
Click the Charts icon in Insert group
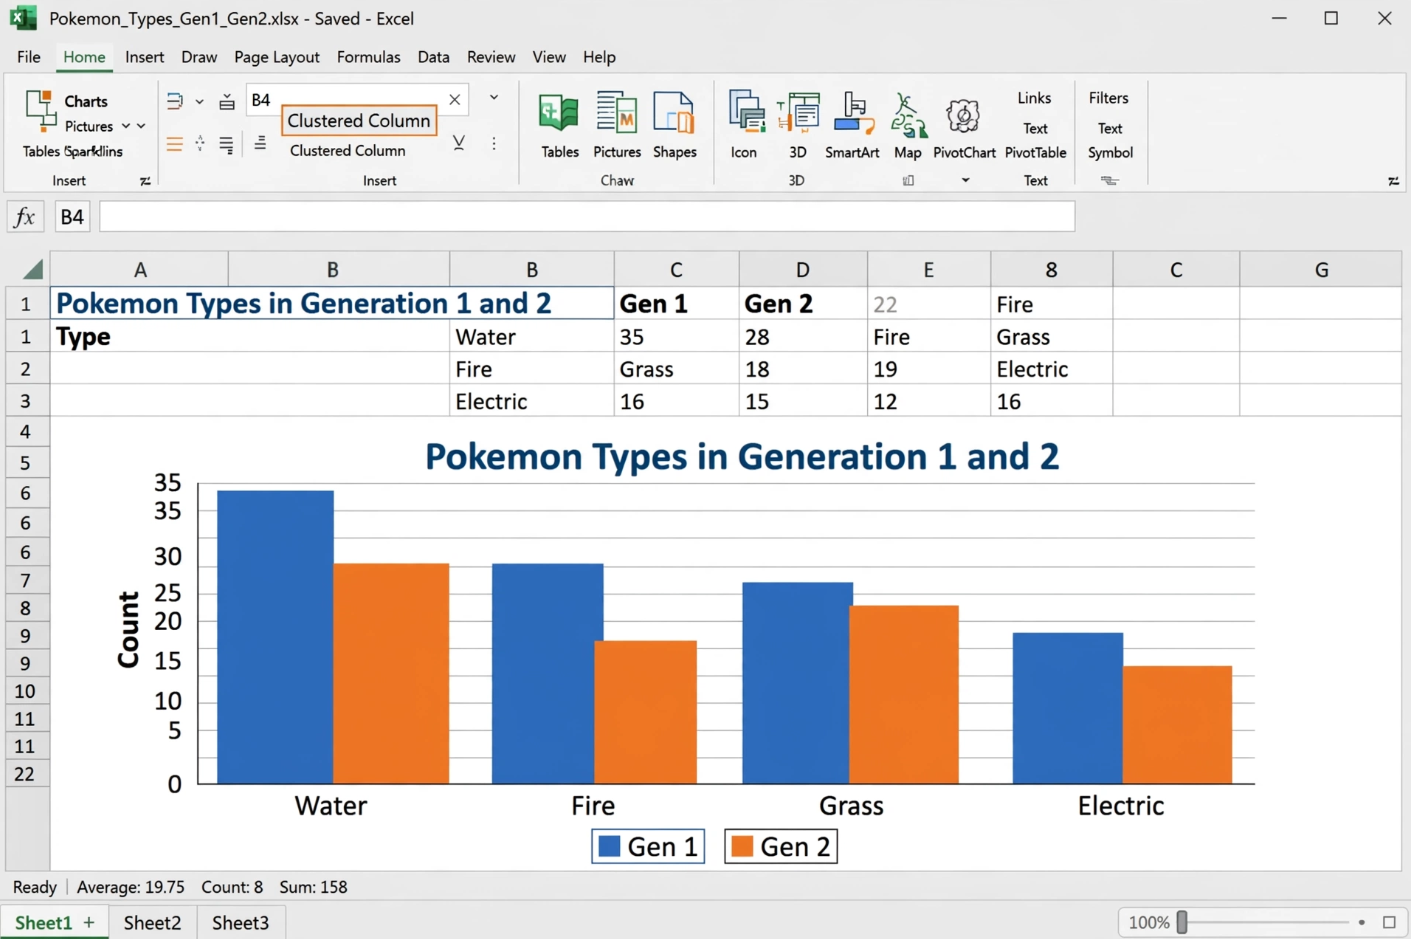41,109
